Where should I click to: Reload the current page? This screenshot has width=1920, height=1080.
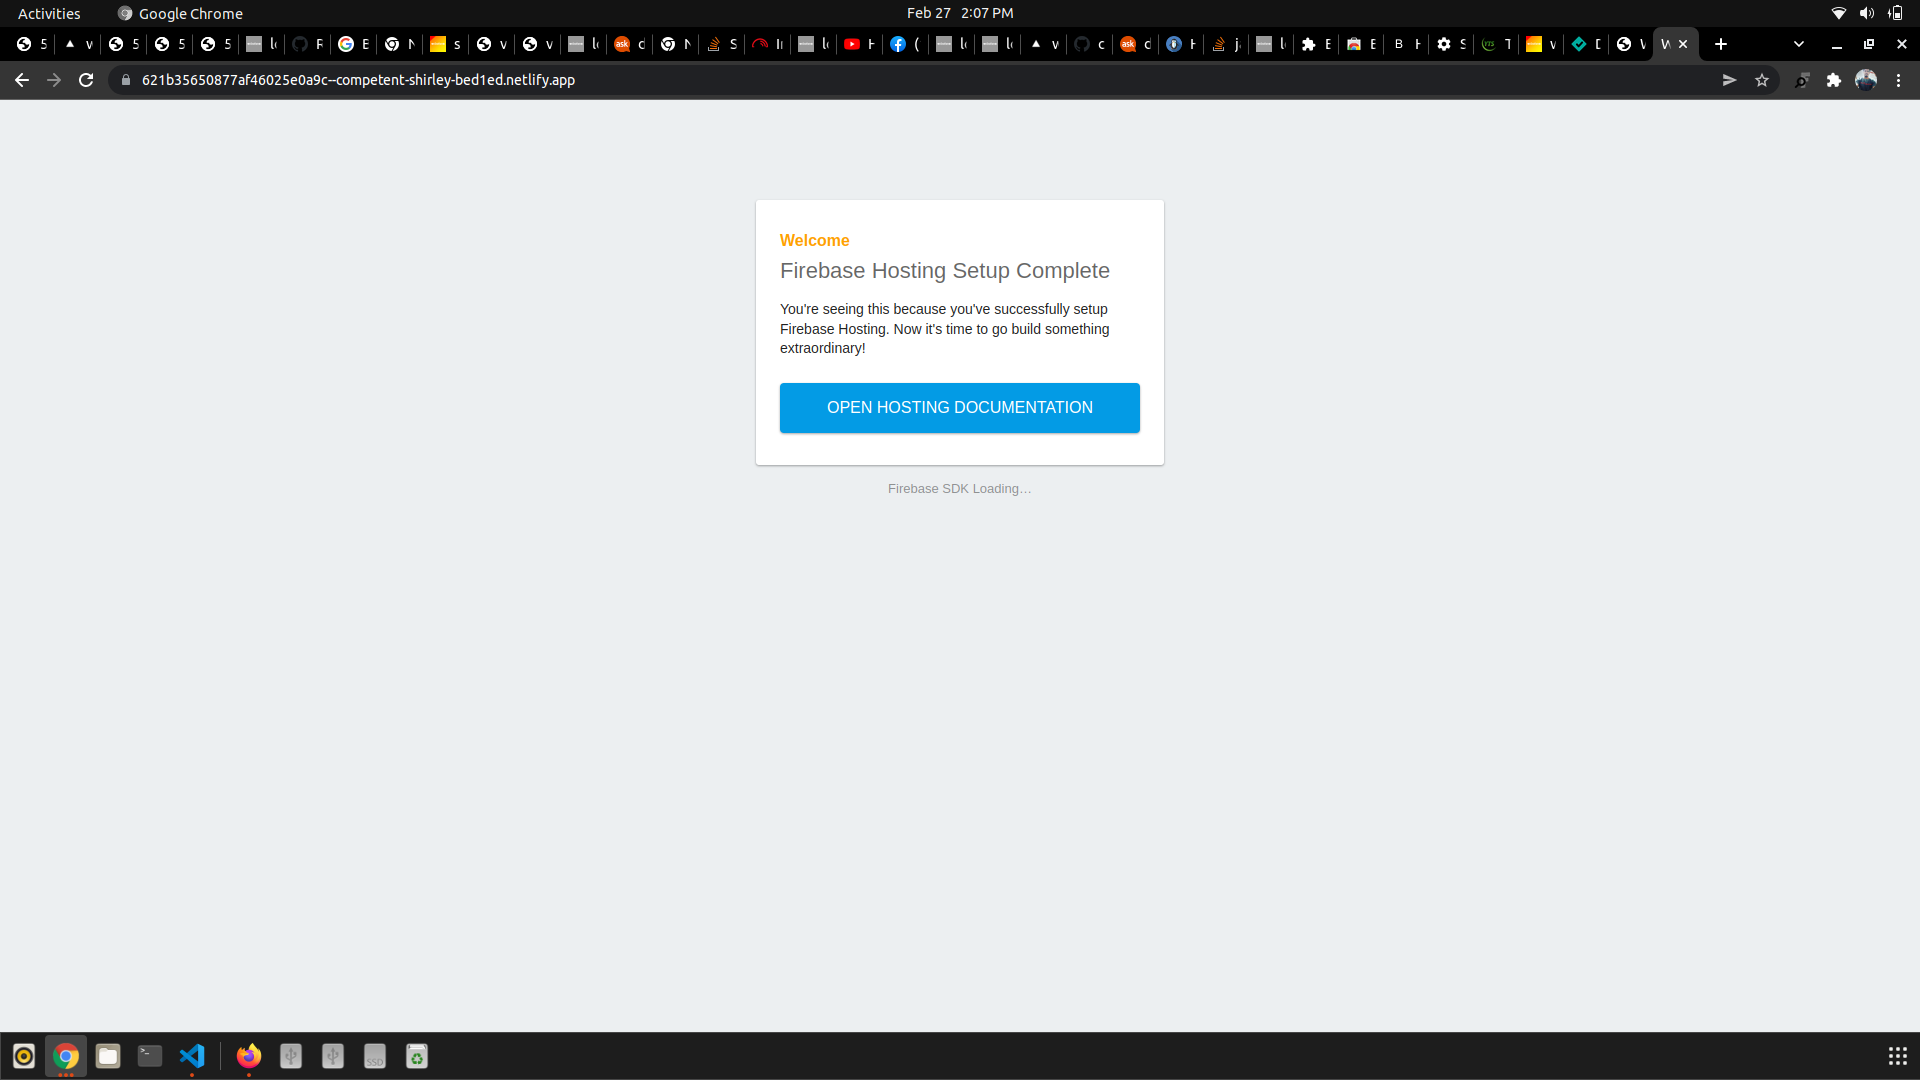tap(86, 80)
